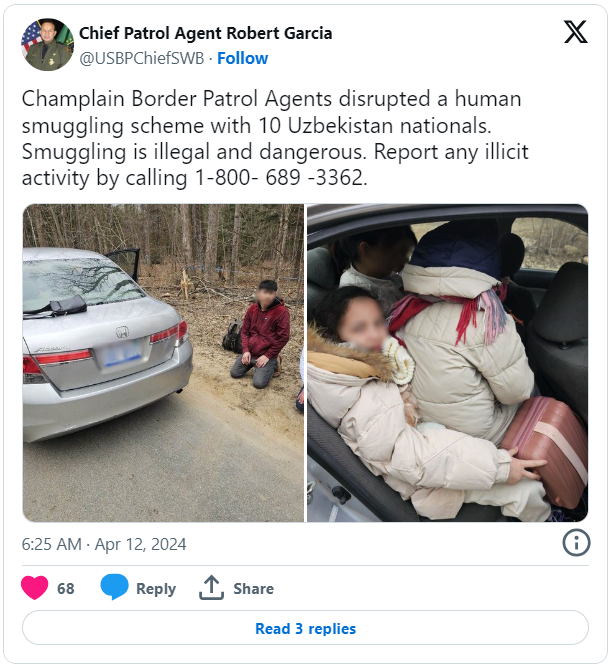Click the Read 3 replies button
The height and width of the screenshot is (667, 613).
click(x=305, y=628)
